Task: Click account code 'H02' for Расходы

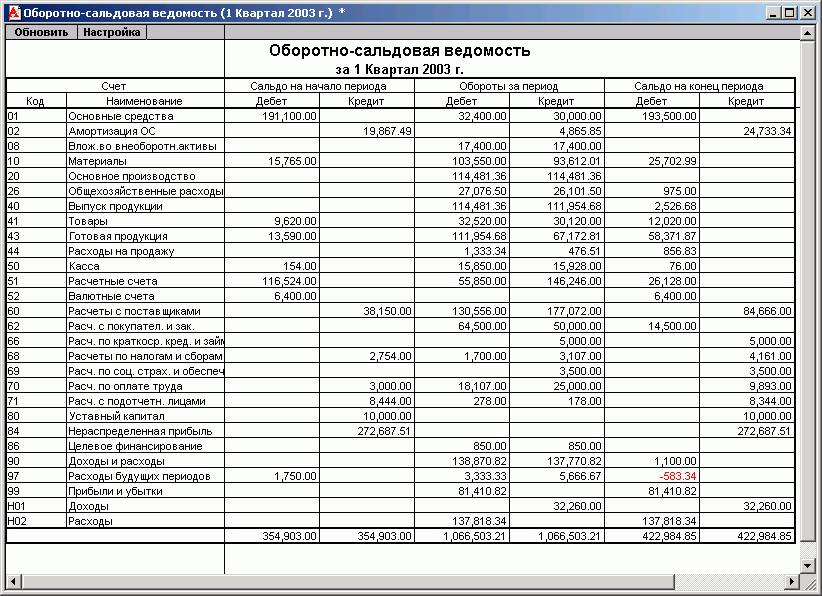Action: tap(16, 522)
